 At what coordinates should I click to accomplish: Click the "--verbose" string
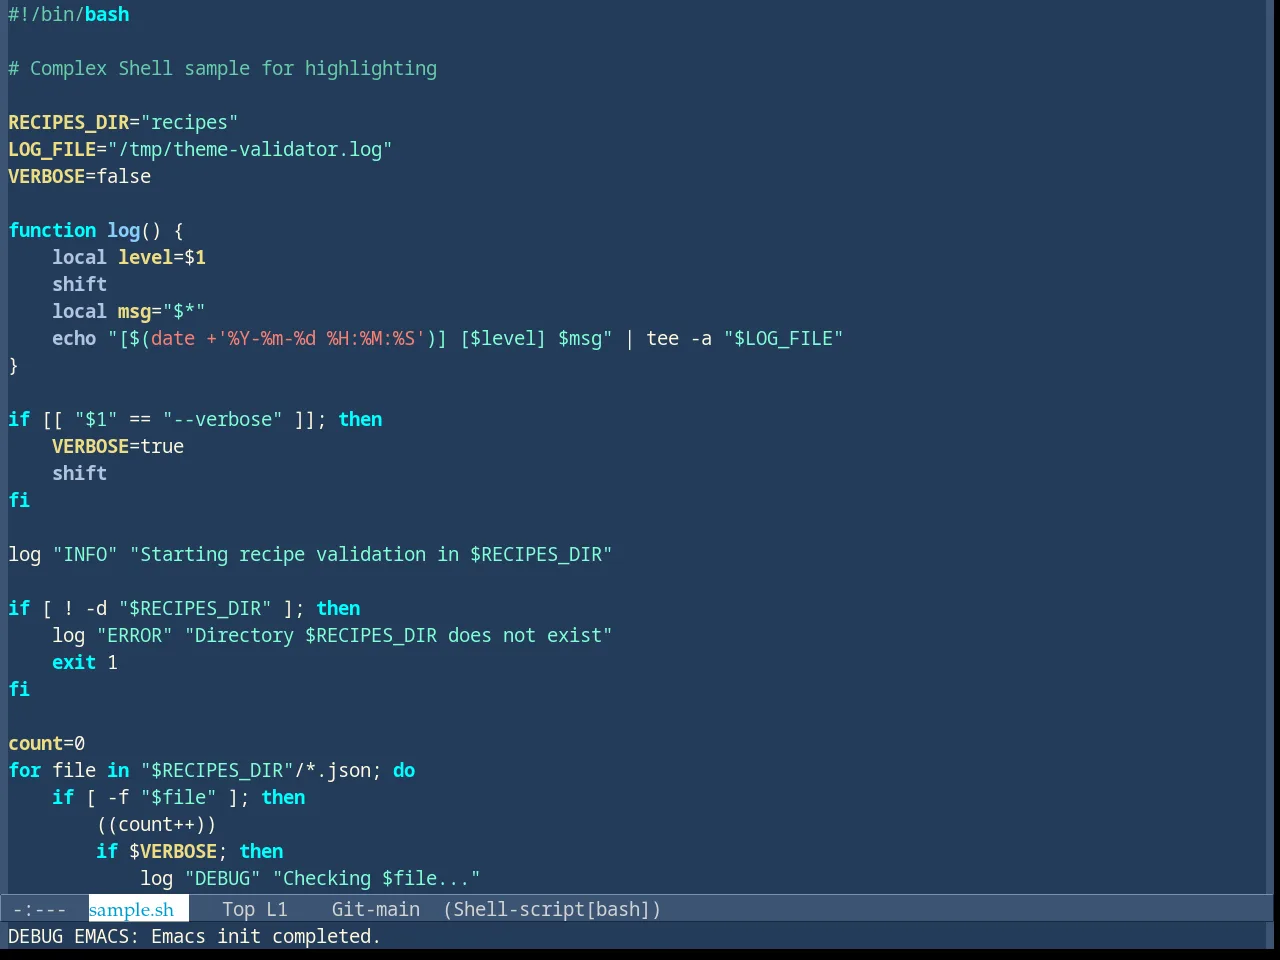coord(222,419)
